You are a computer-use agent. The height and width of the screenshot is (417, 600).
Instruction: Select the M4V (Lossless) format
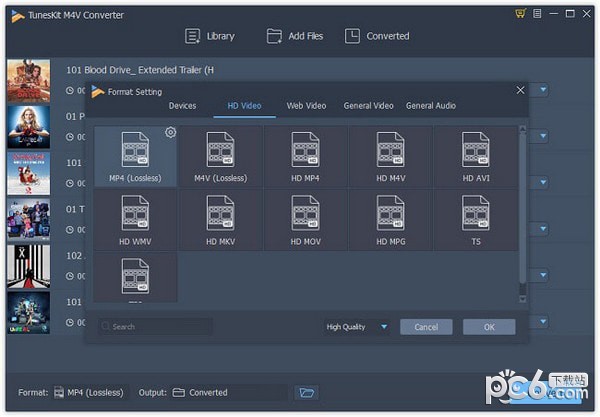(x=220, y=156)
